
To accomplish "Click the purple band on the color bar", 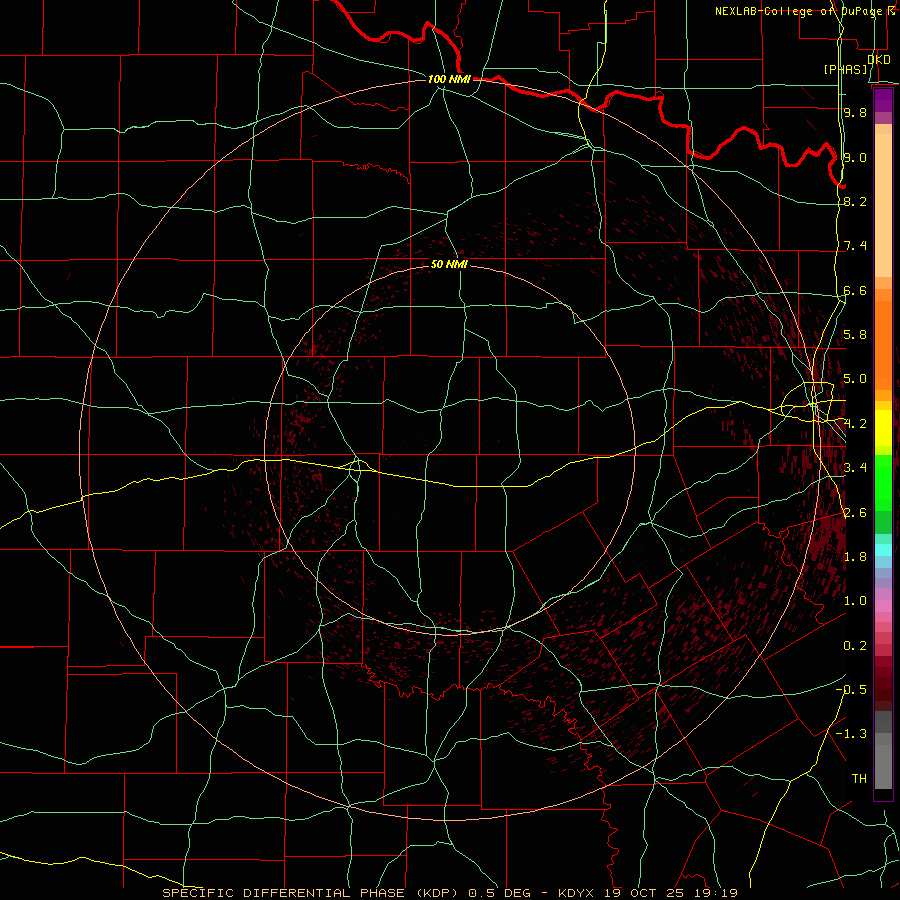I will 883,100.
